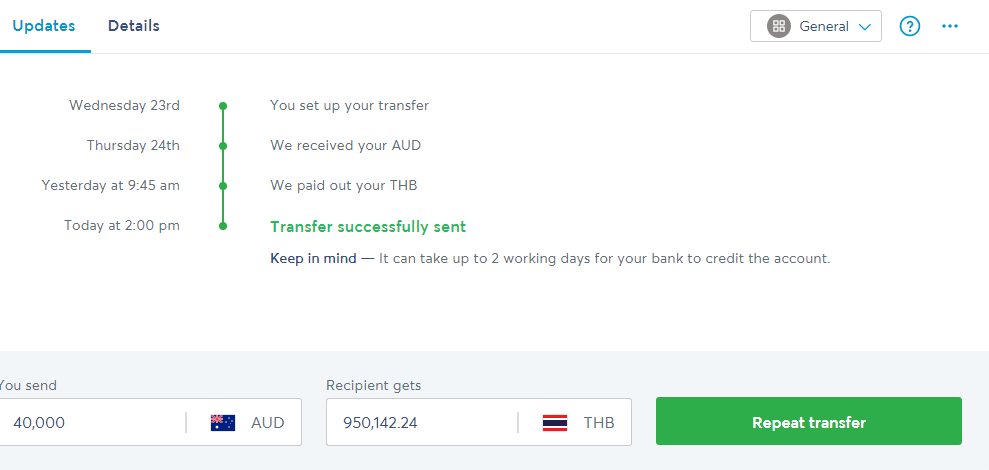Open the three-dot more options menu
The height and width of the screenshot is (470, 989).
(x=950, y=27)
